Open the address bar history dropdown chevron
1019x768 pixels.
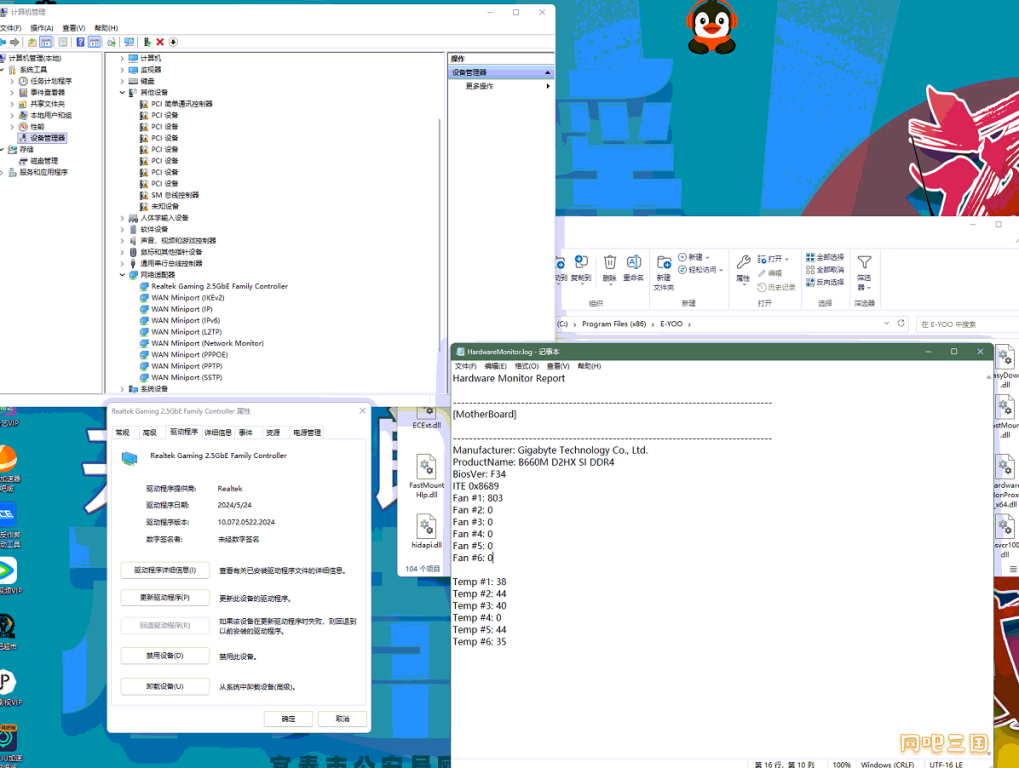886,324
